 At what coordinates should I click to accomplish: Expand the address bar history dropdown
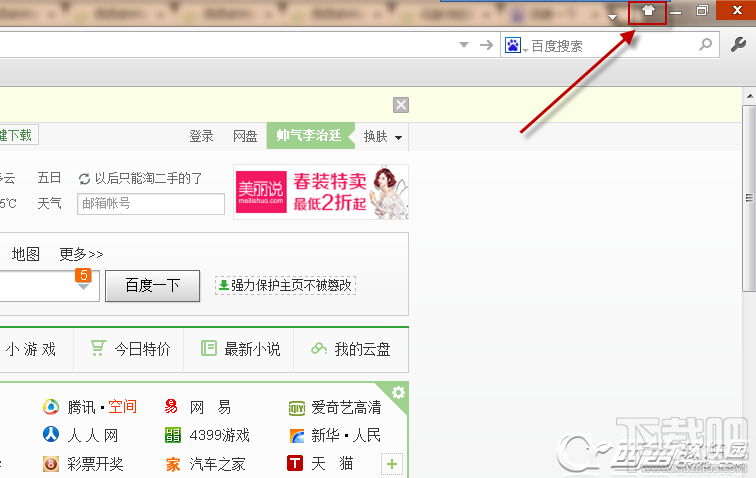coord(464,45)
